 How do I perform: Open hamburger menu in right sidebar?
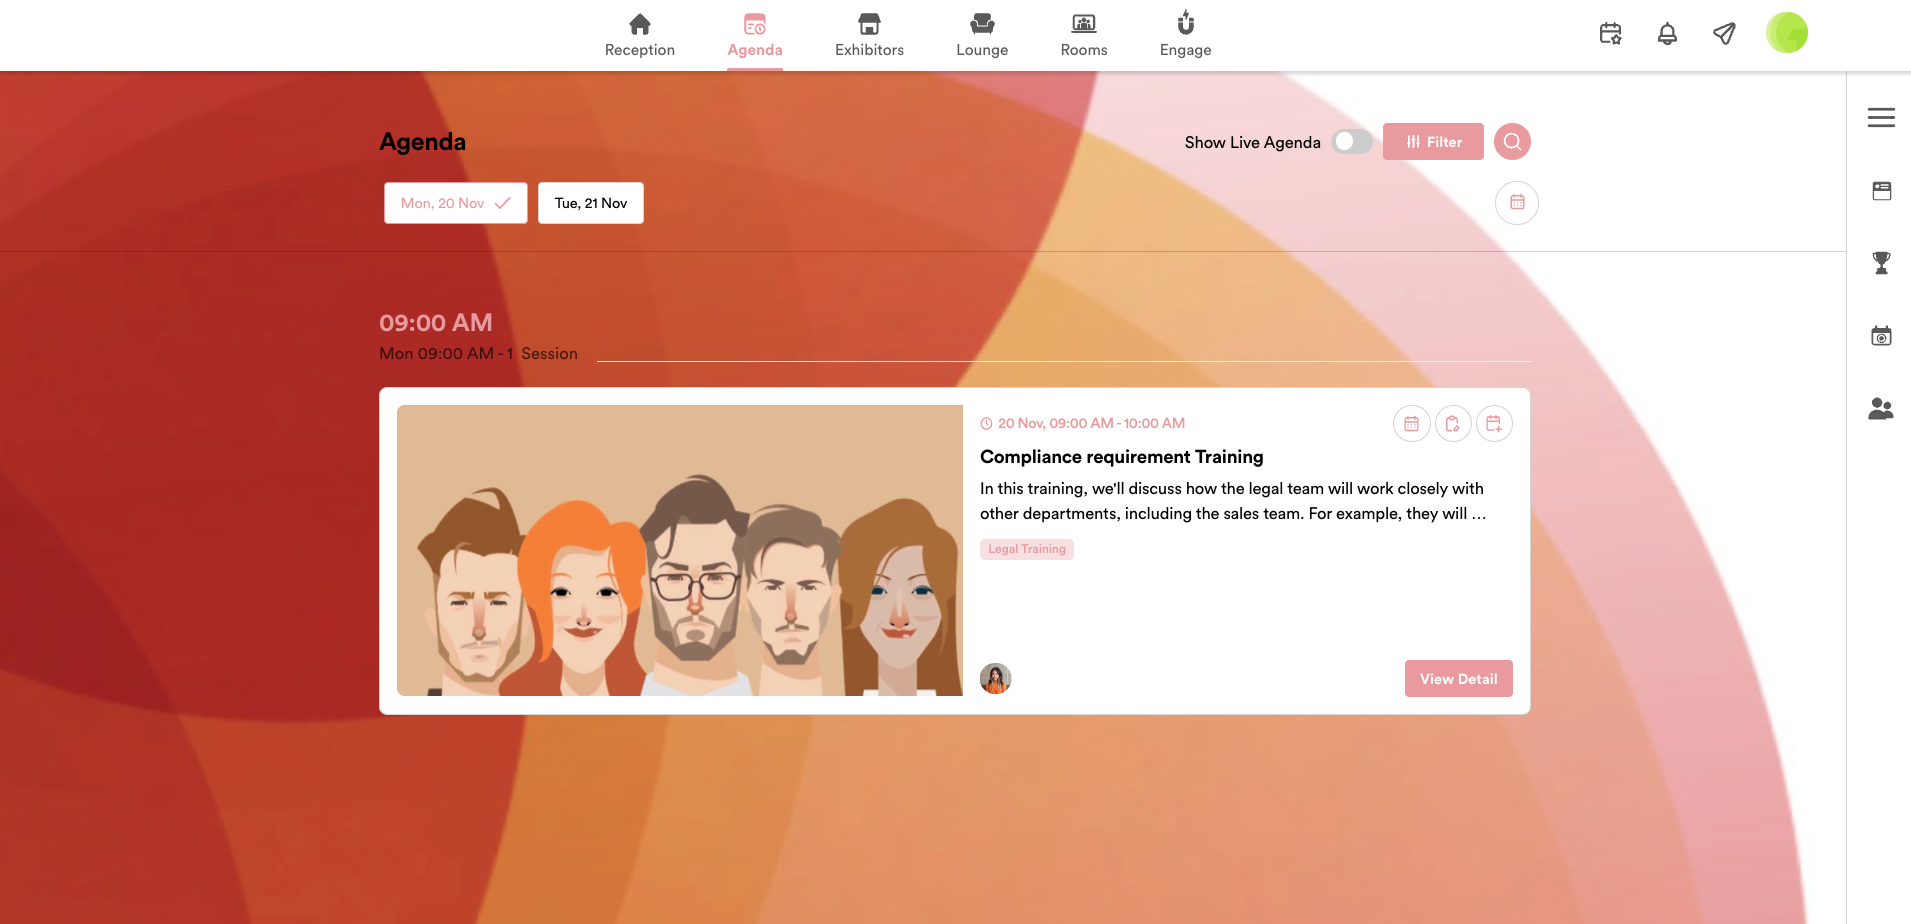1881,118
